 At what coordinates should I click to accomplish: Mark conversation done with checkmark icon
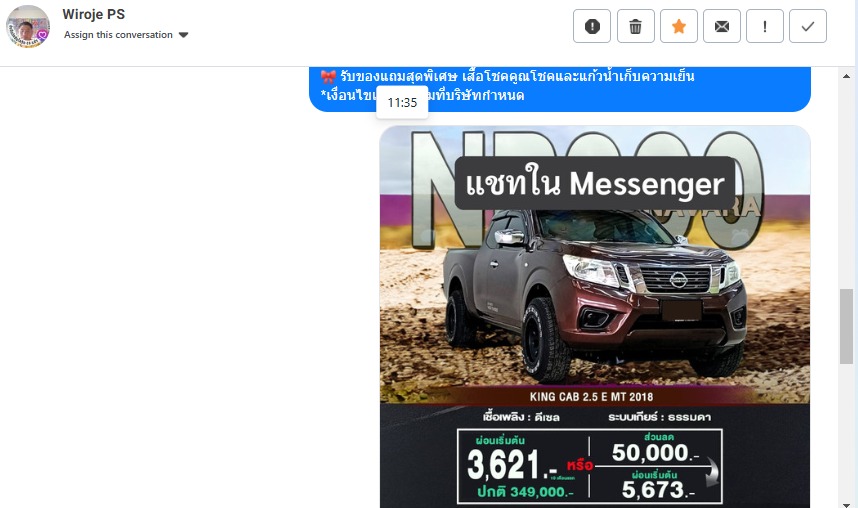(x=808, y=26)
